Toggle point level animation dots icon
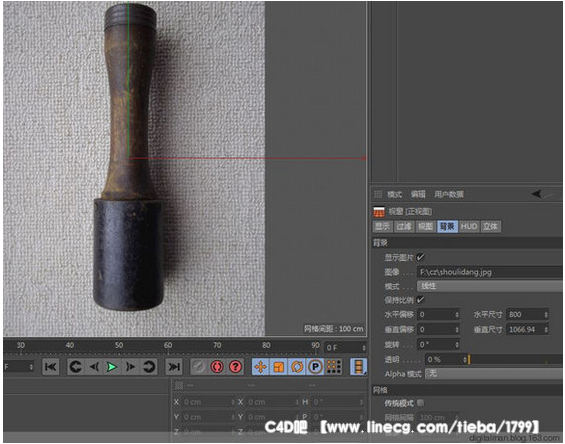 pos(334,367)
